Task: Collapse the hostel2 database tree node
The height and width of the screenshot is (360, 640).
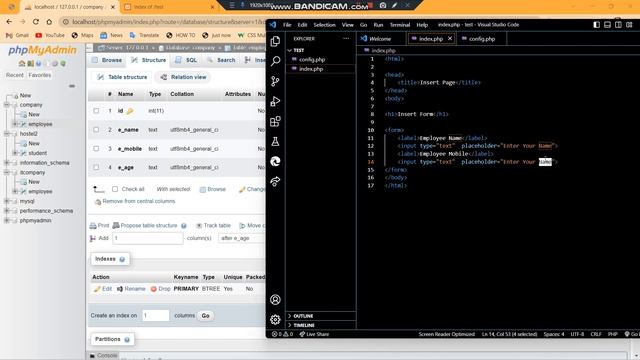Action: (7, 134)
